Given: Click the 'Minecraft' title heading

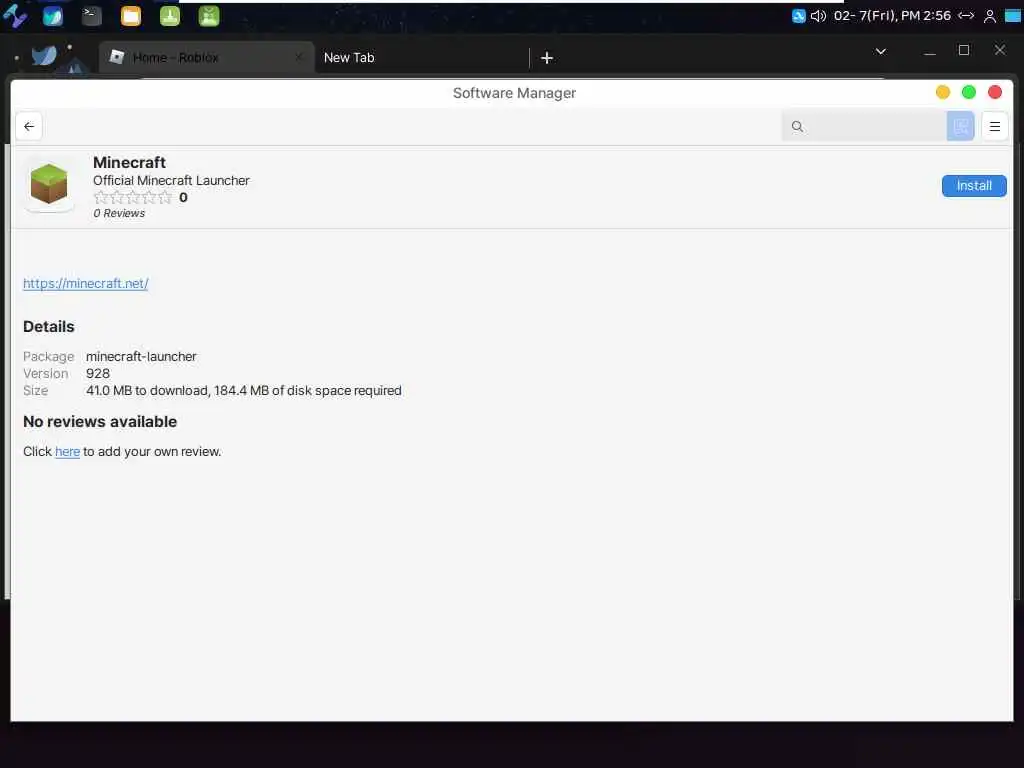Looking at the screenshot, I should click(x=129, y=163).
